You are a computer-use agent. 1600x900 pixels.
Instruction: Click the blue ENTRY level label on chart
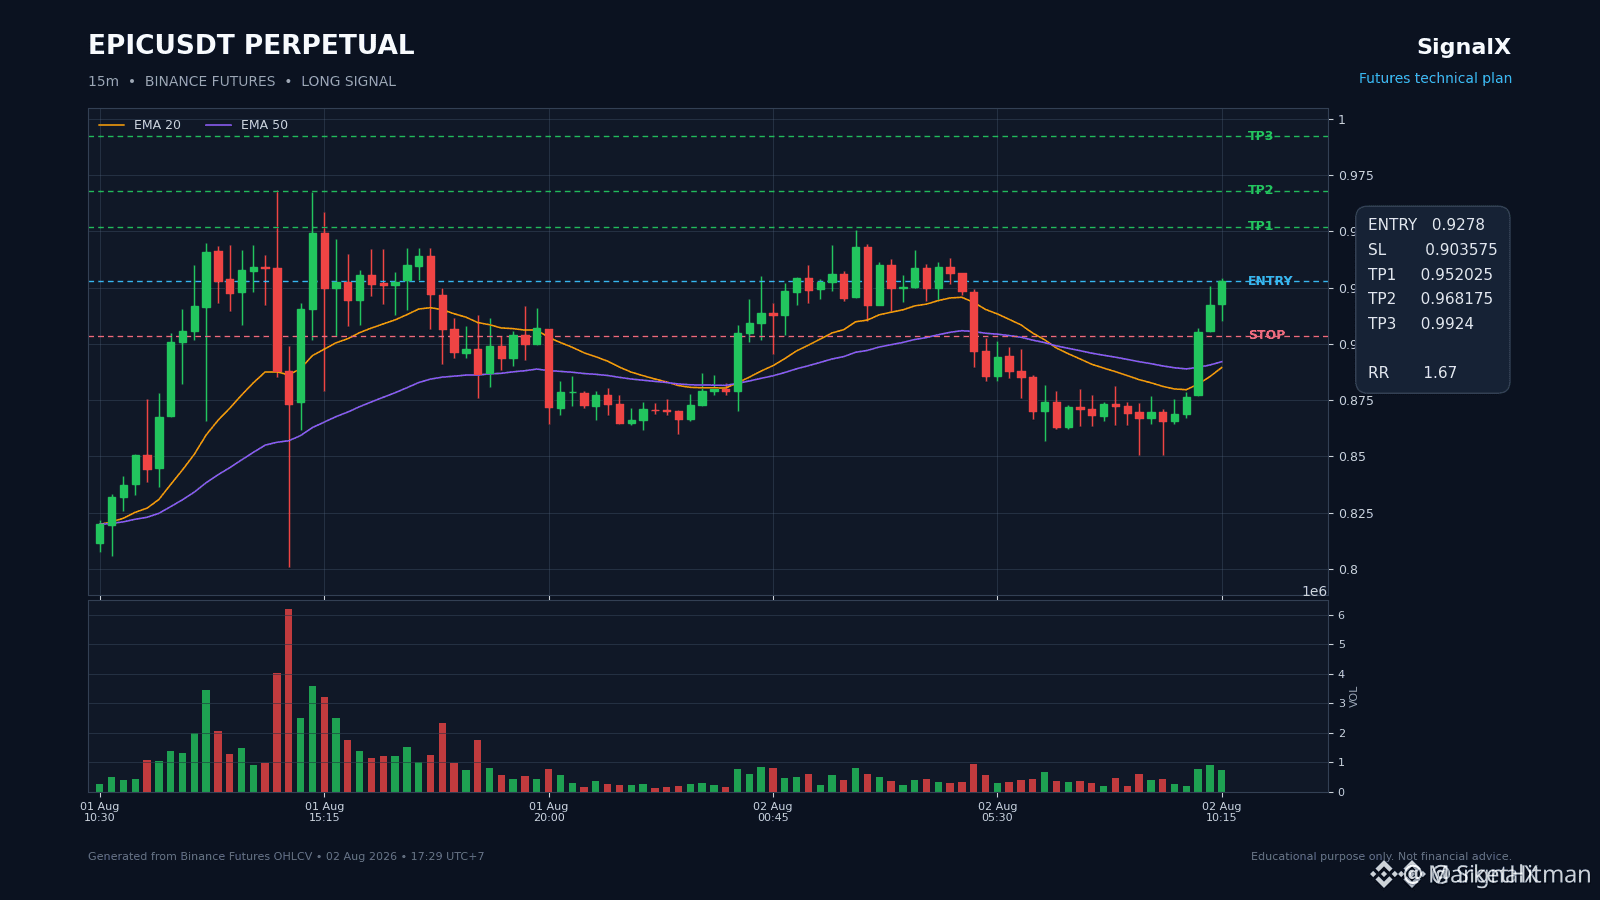click(x=1270, y=281)
